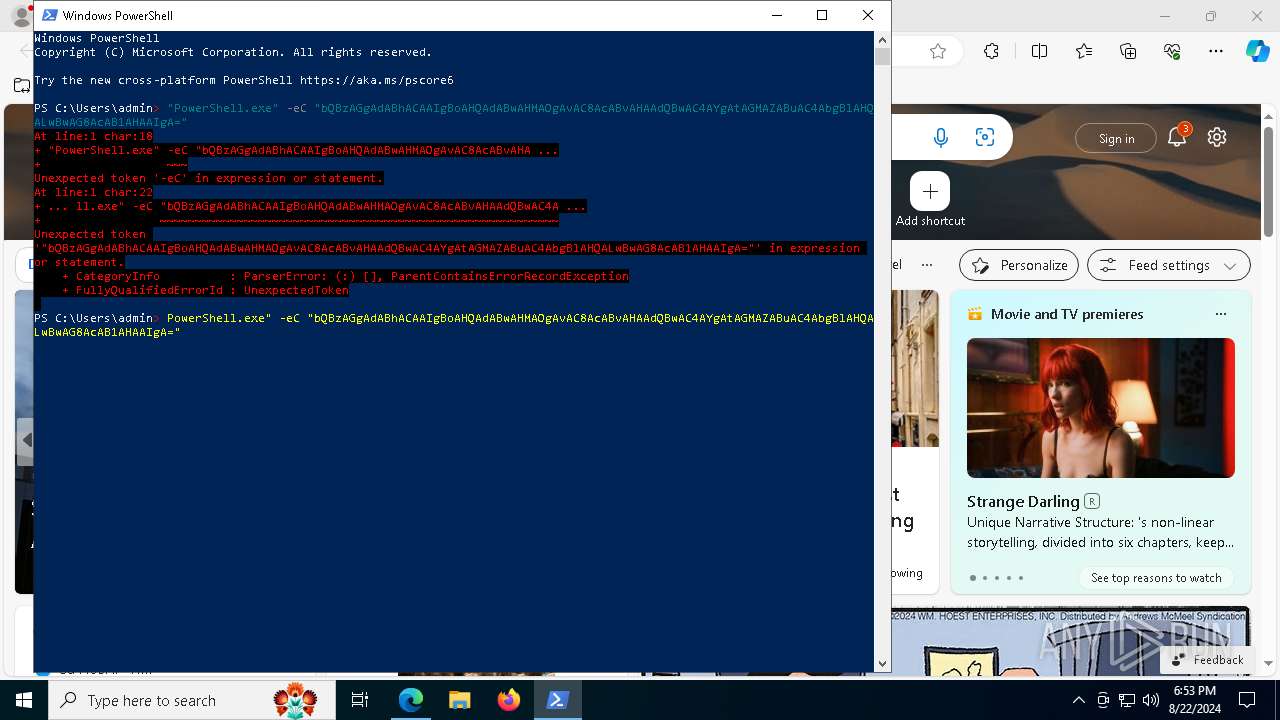Screen dimensions: 1280x720
Task: Open Firefox from taskbar
Action: coord(509,700)
